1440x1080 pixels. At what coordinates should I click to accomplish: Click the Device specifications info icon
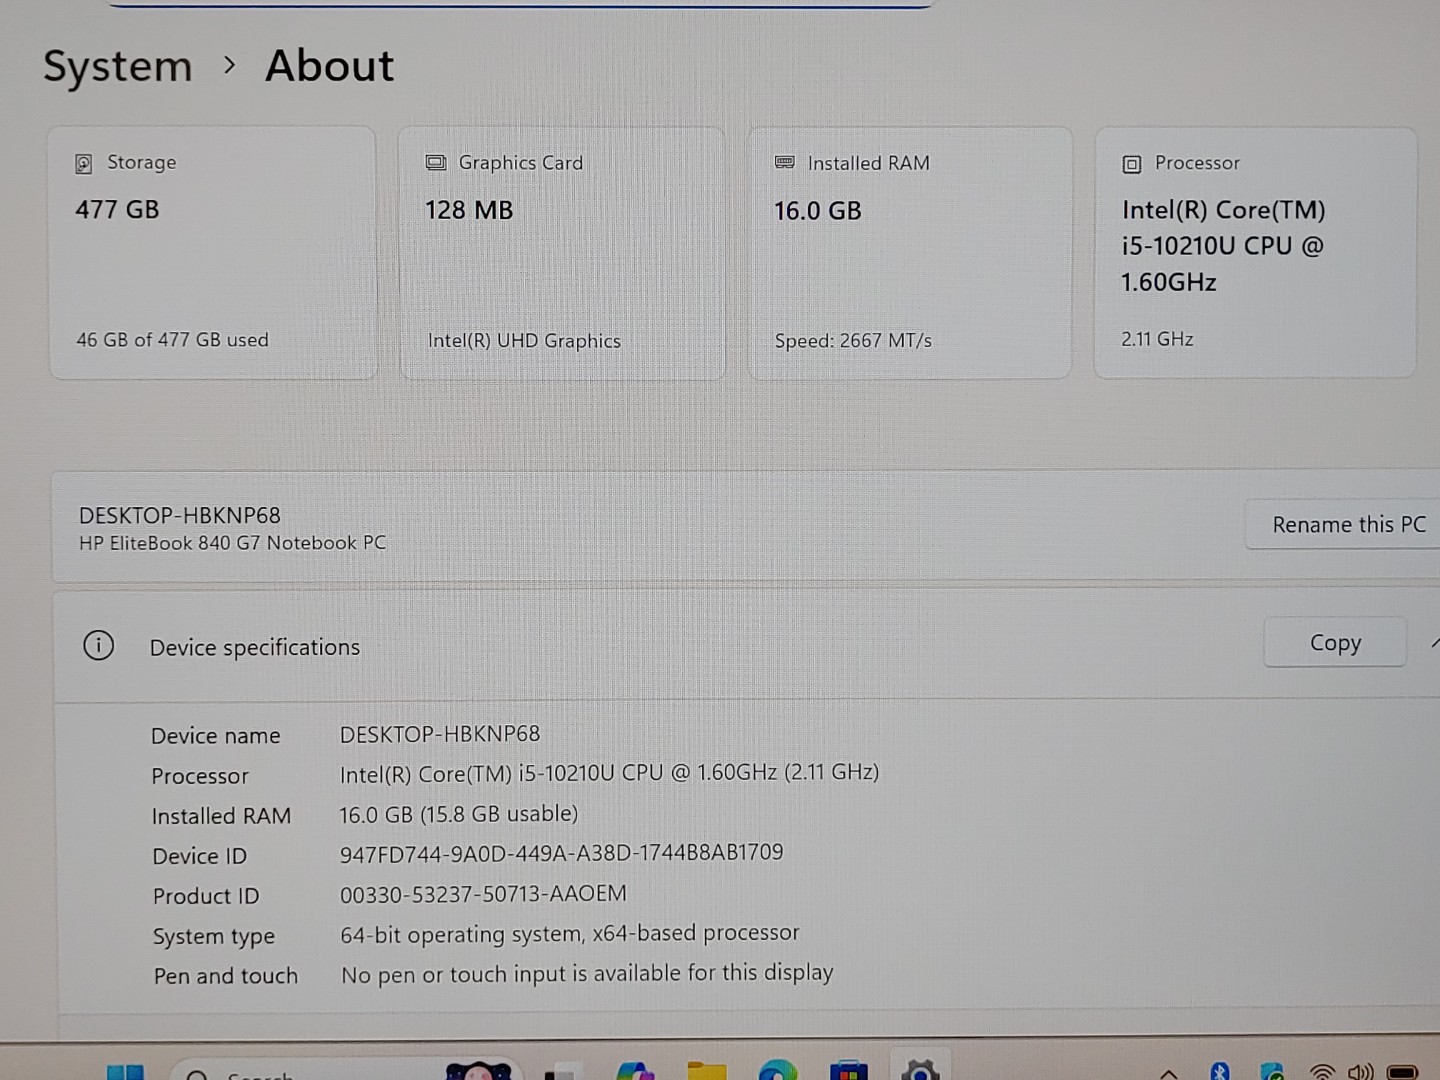tap(98, 646)
